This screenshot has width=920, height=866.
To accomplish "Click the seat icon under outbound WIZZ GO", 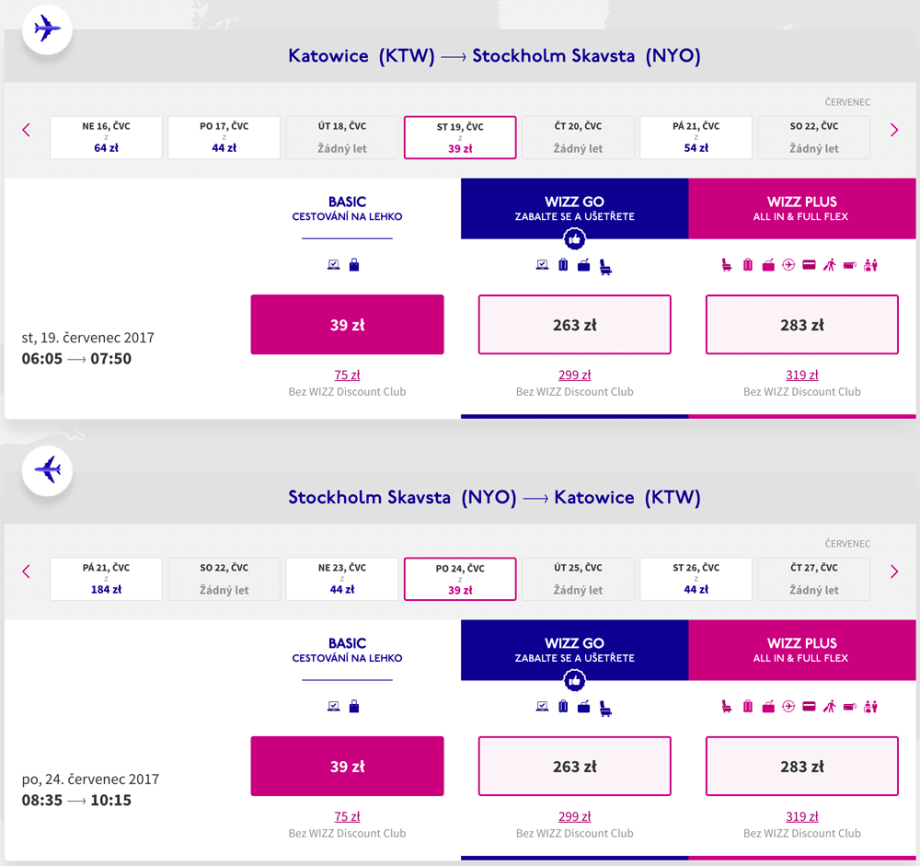I will click(x=605, y=265).
